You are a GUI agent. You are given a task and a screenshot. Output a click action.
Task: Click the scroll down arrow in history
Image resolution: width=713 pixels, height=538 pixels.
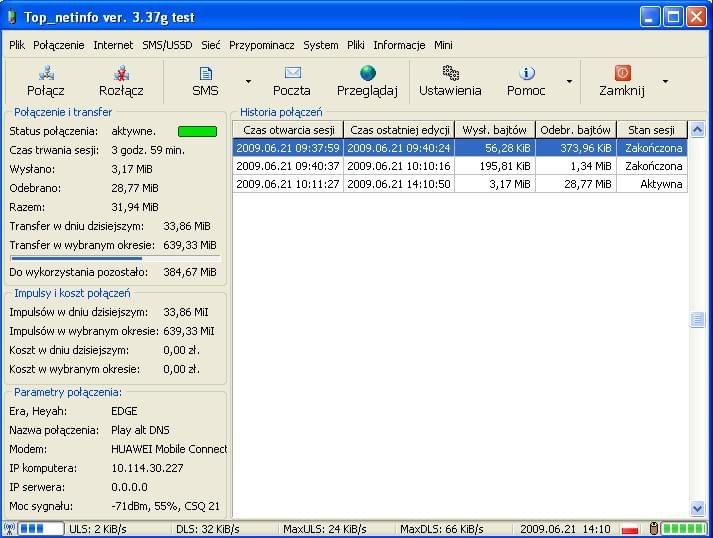point(697,508)
